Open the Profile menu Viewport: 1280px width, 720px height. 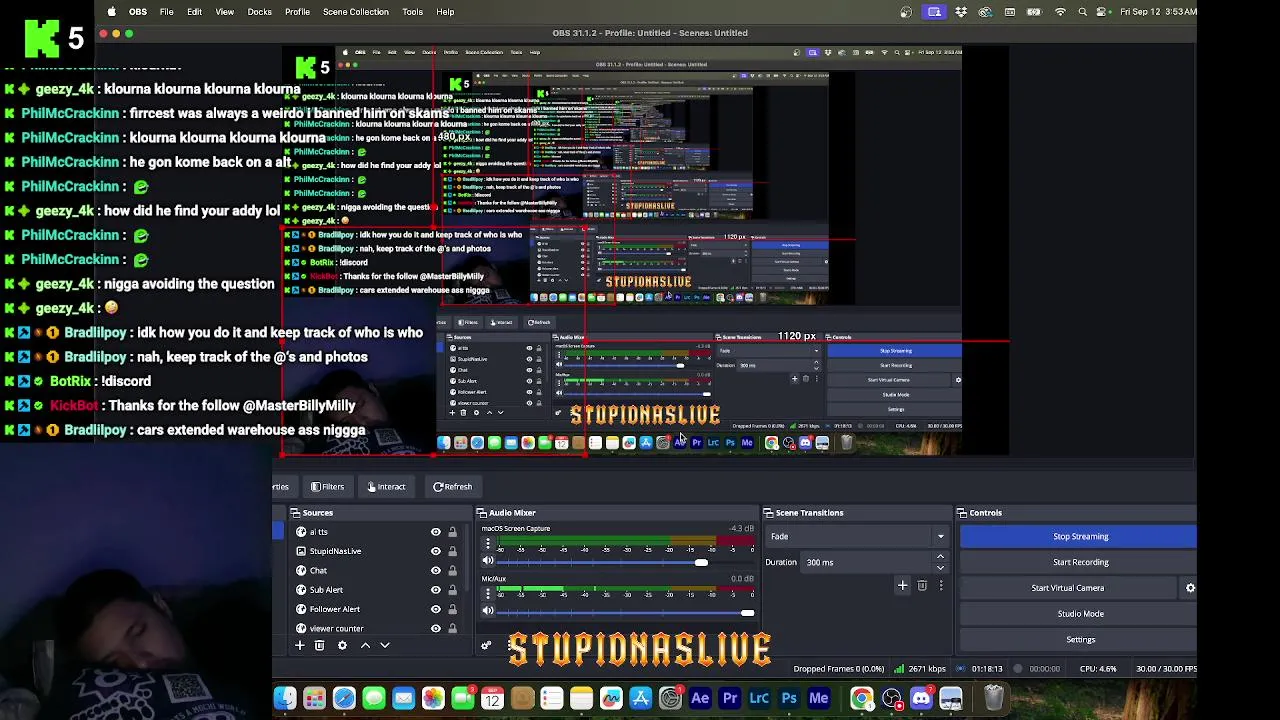point(297,12)
